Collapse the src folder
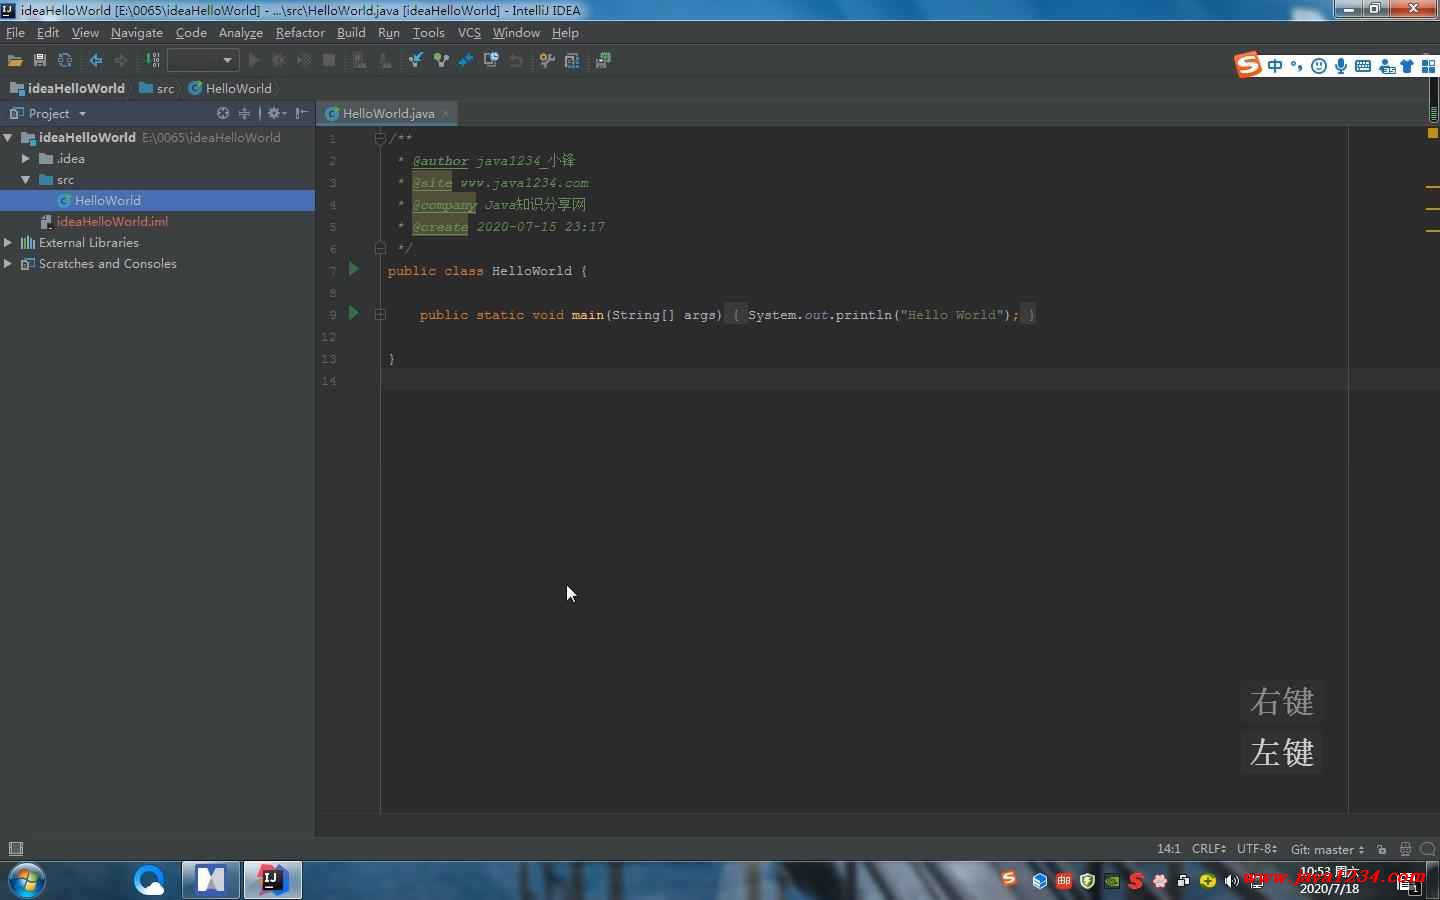The height and width of the screenshot is (900, 1440). pos(25,180)
